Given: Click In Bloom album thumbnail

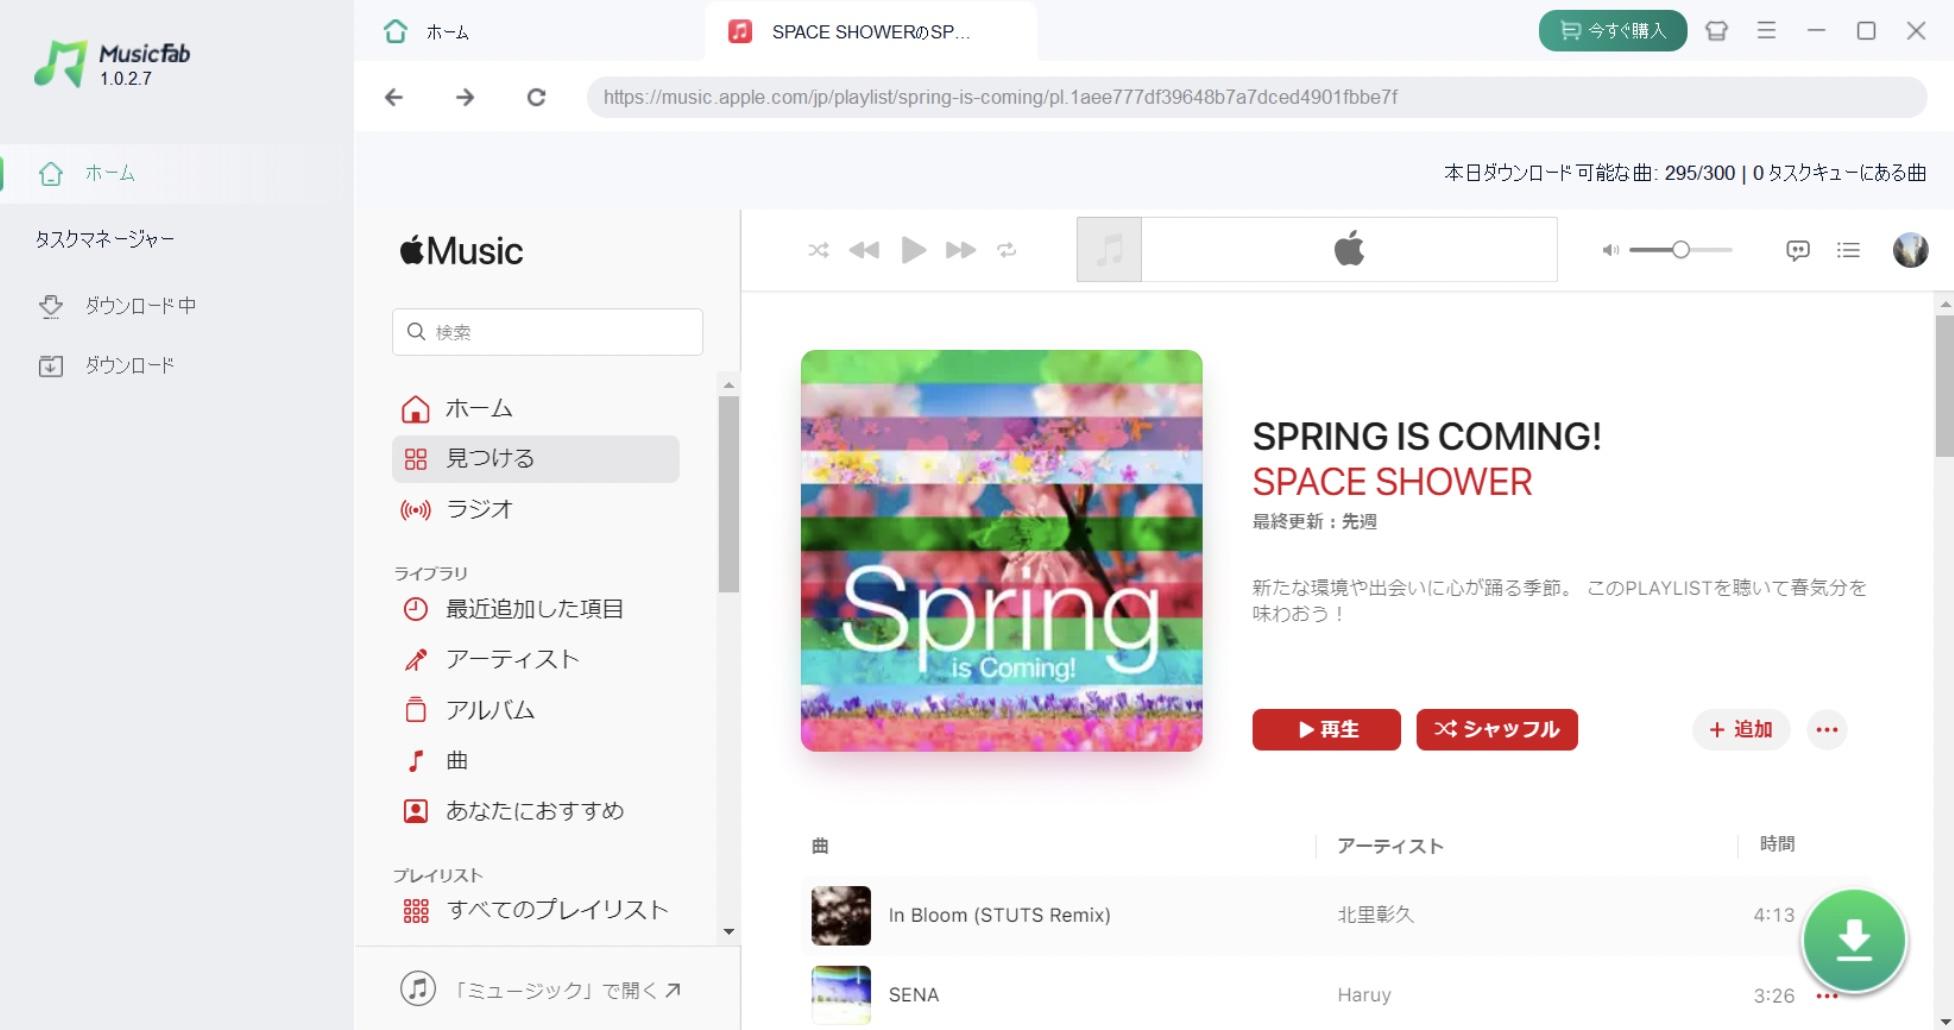Looking at the screenshot, I should pyautogui.click(x=841, y=915).
